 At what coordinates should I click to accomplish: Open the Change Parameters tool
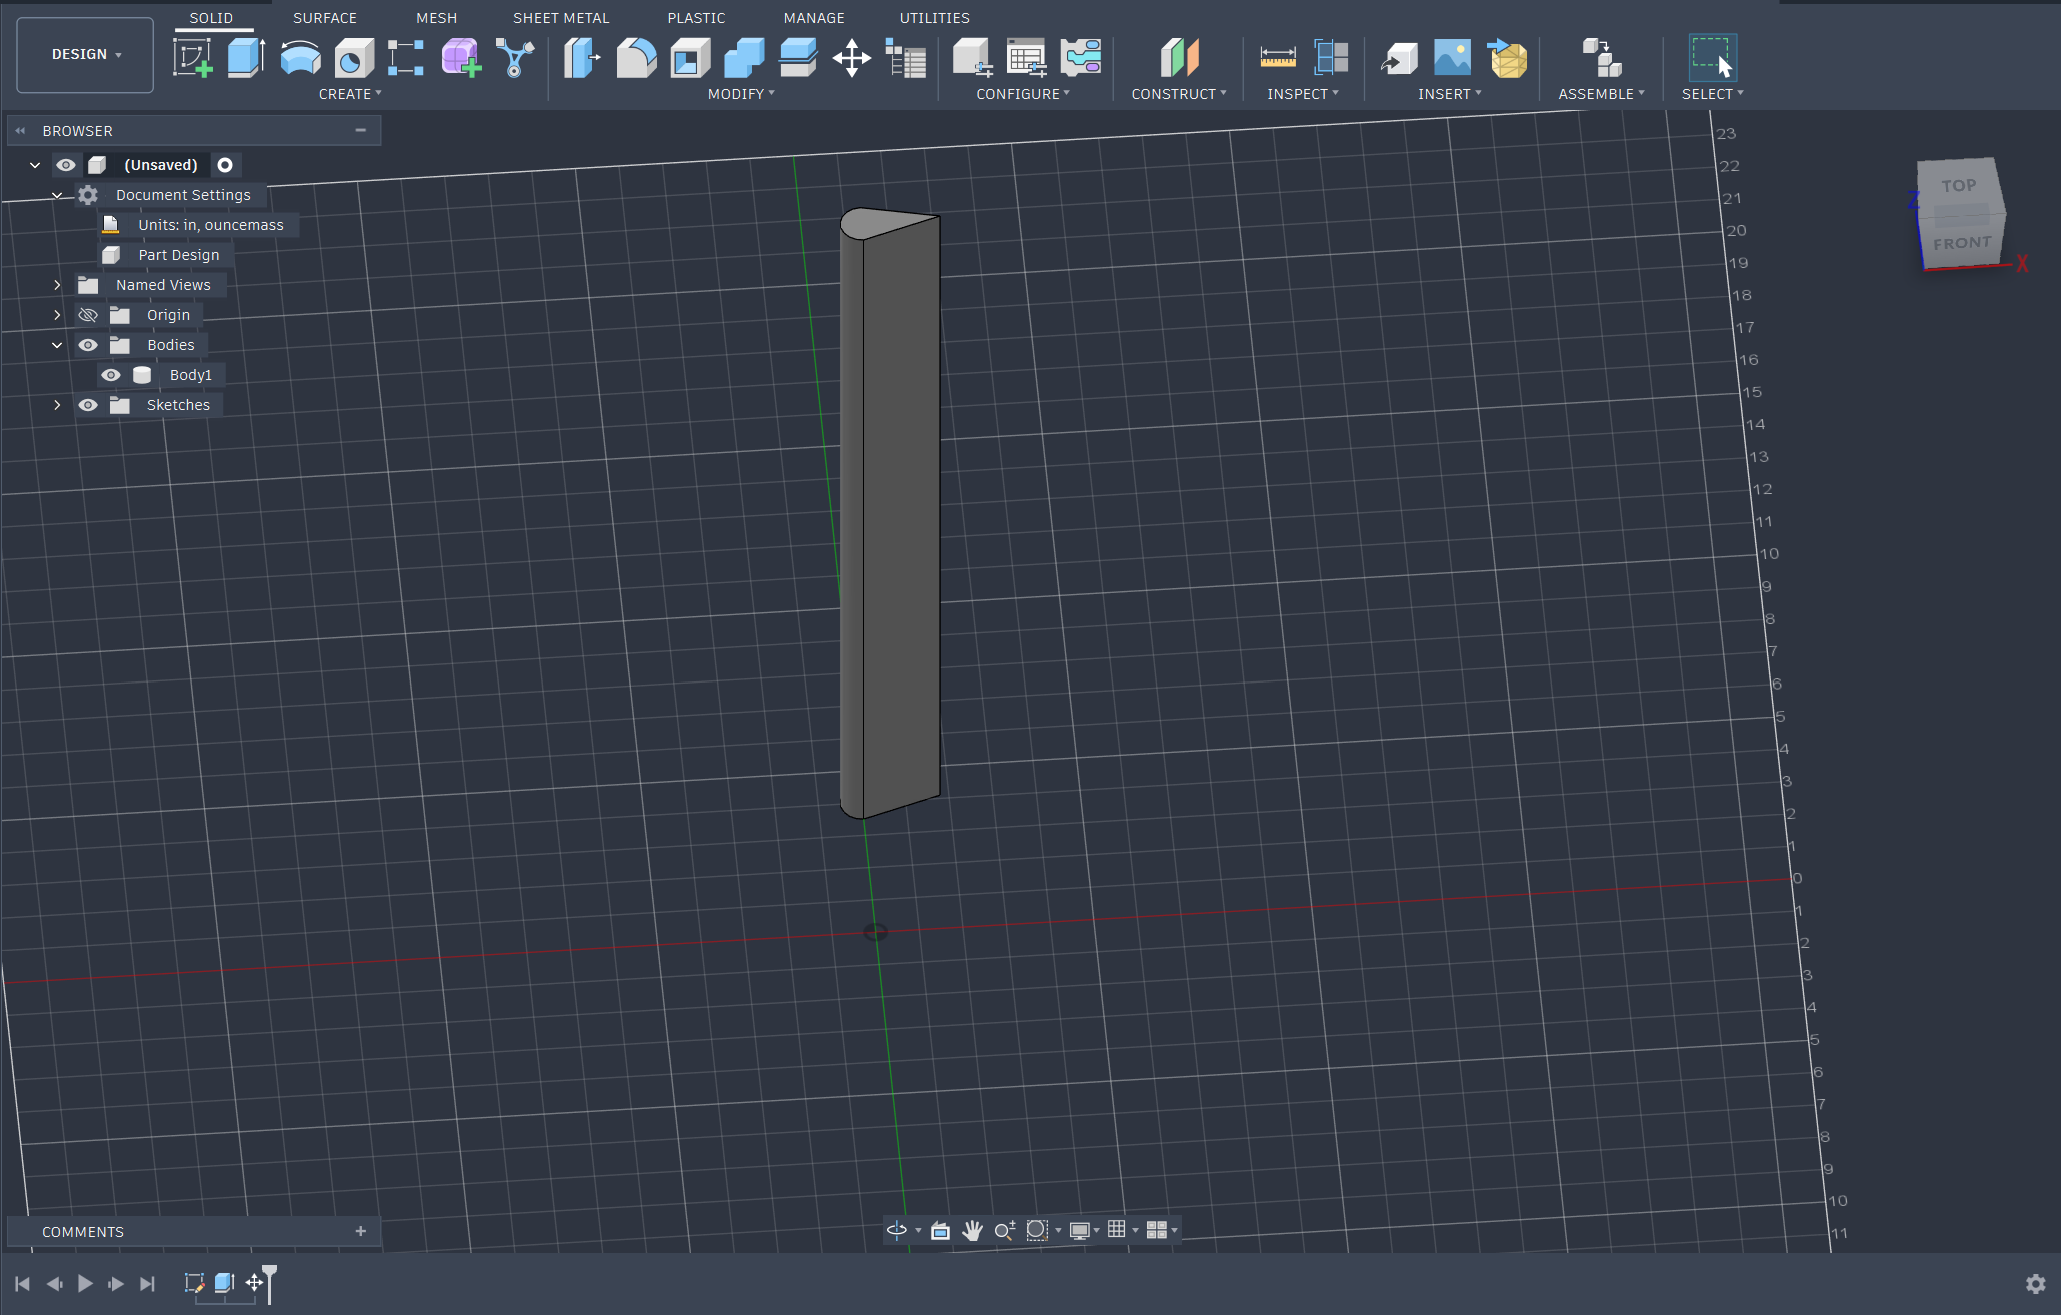[x=906, y=58]
